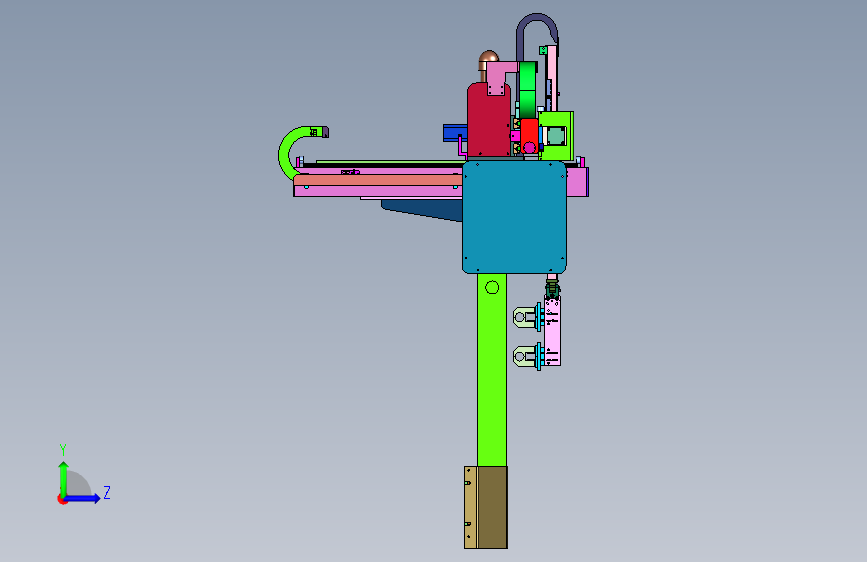Select the pink bracket atop crimson cover
This screenshot has height=562, width=867.
click(x=500, y=77)
